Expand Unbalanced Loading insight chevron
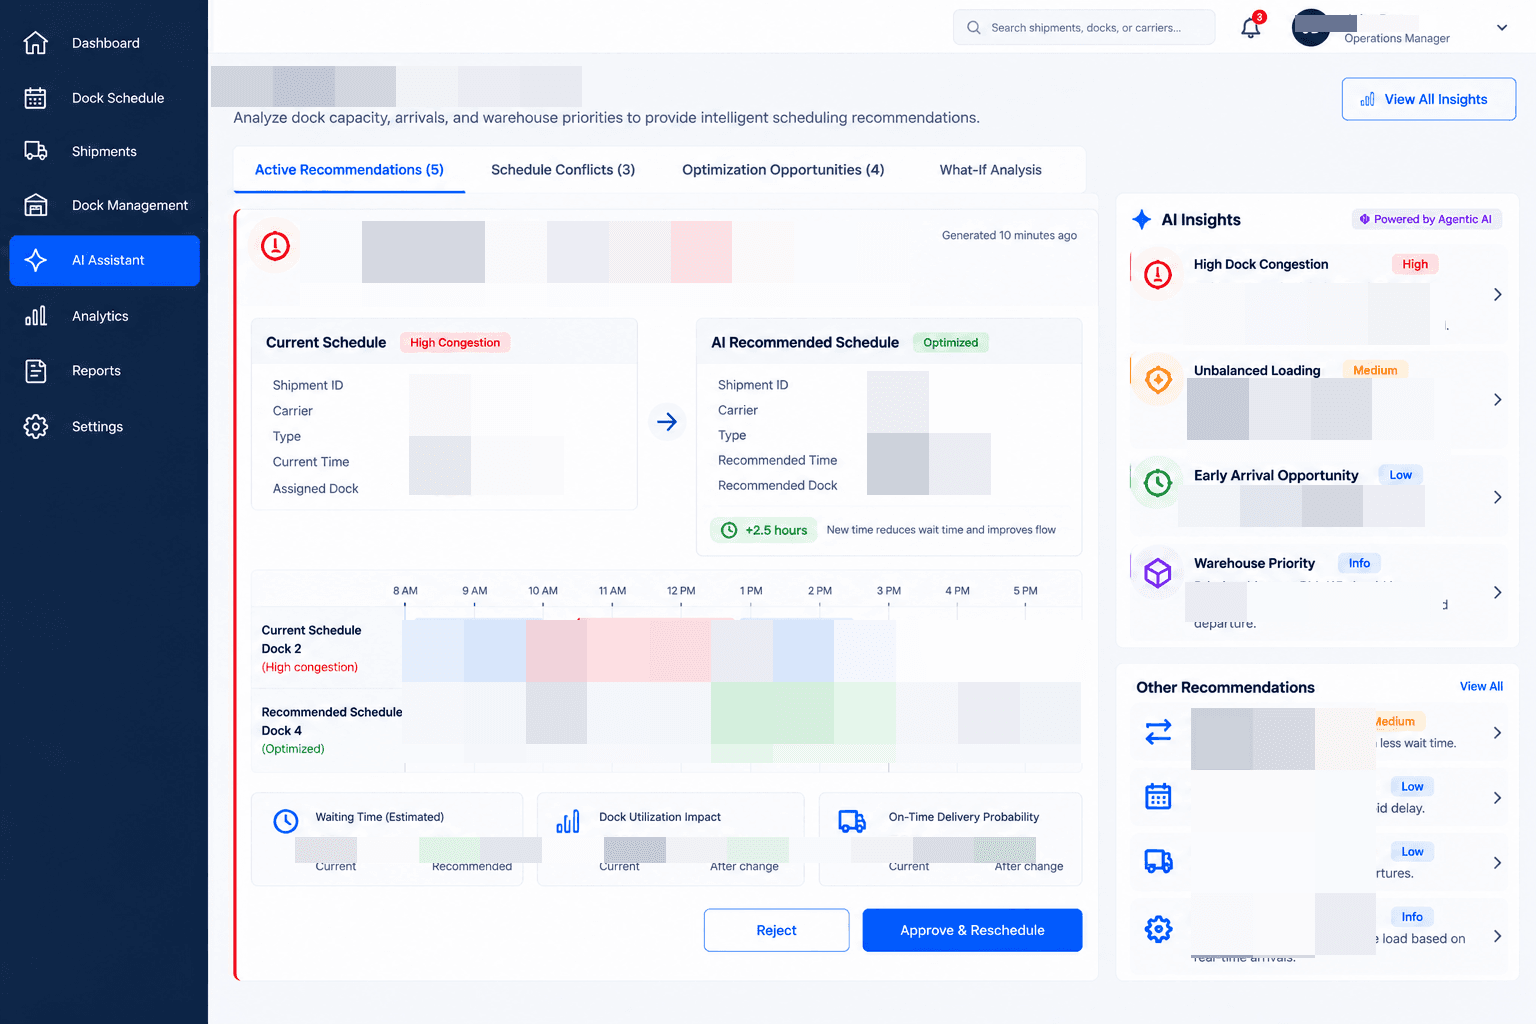Image resolution: width=1536 pixels, height=1024 pixels. click(1497, 400)
